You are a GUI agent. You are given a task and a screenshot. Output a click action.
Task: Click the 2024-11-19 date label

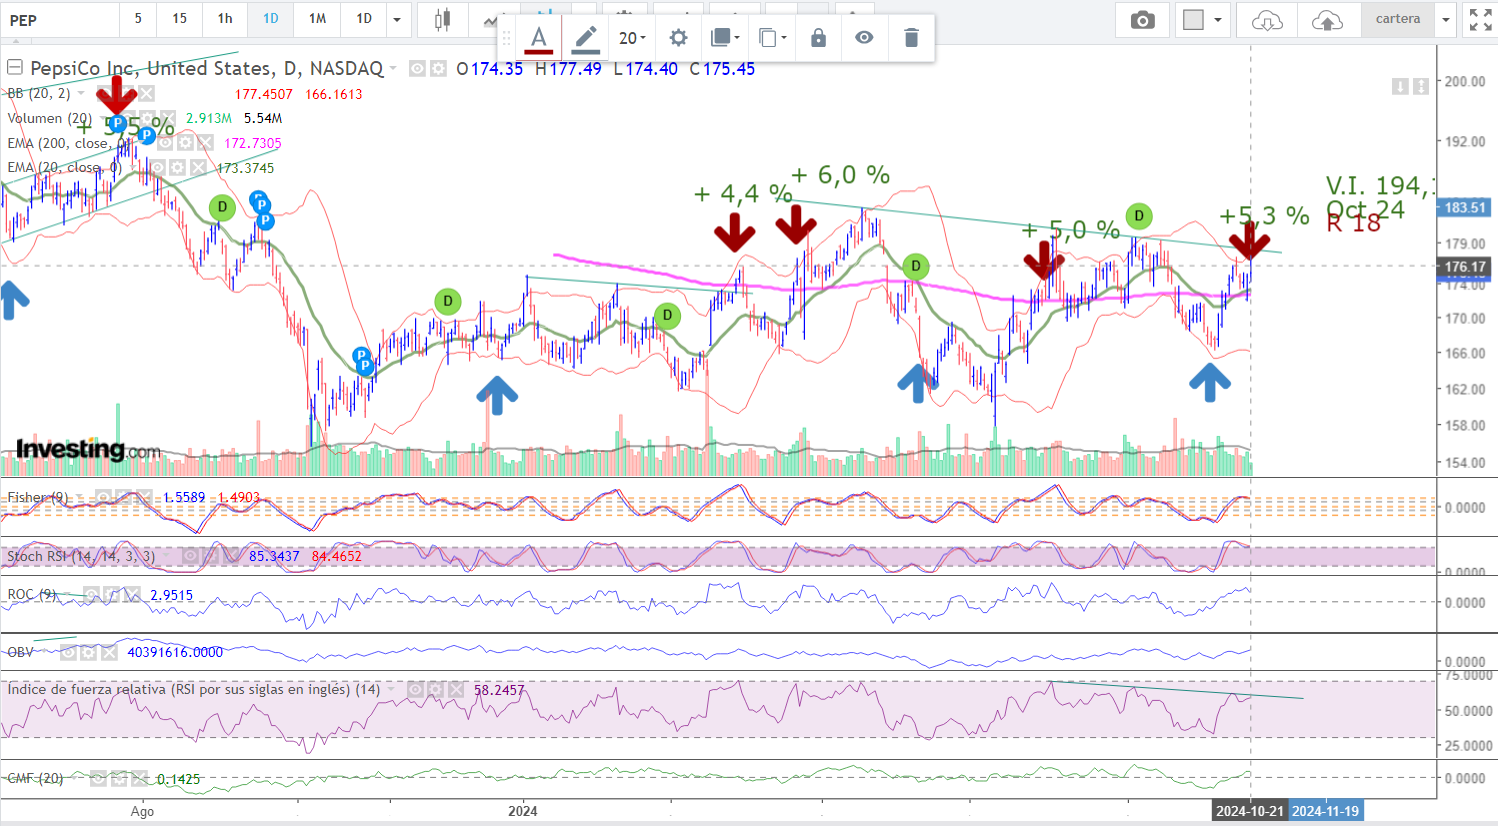[1325, 811]
